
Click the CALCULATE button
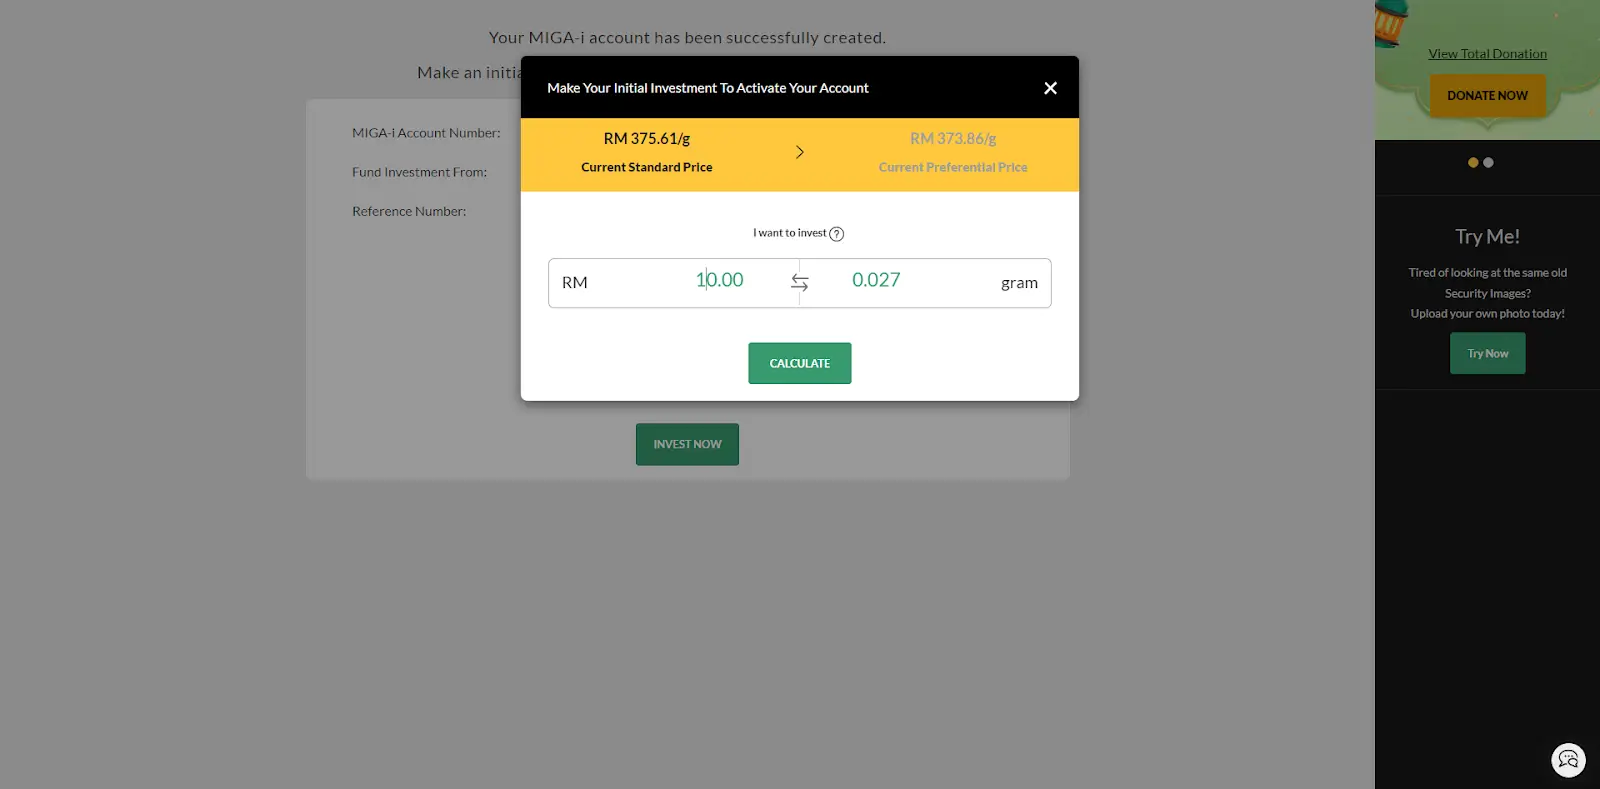[800, 363]
